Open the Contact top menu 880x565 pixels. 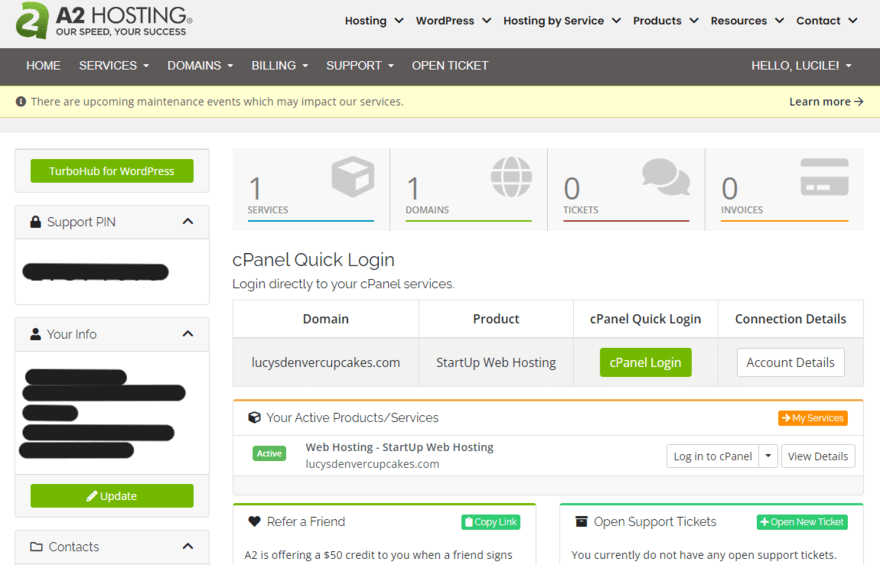pyautogui.click(x=827, y=21)
